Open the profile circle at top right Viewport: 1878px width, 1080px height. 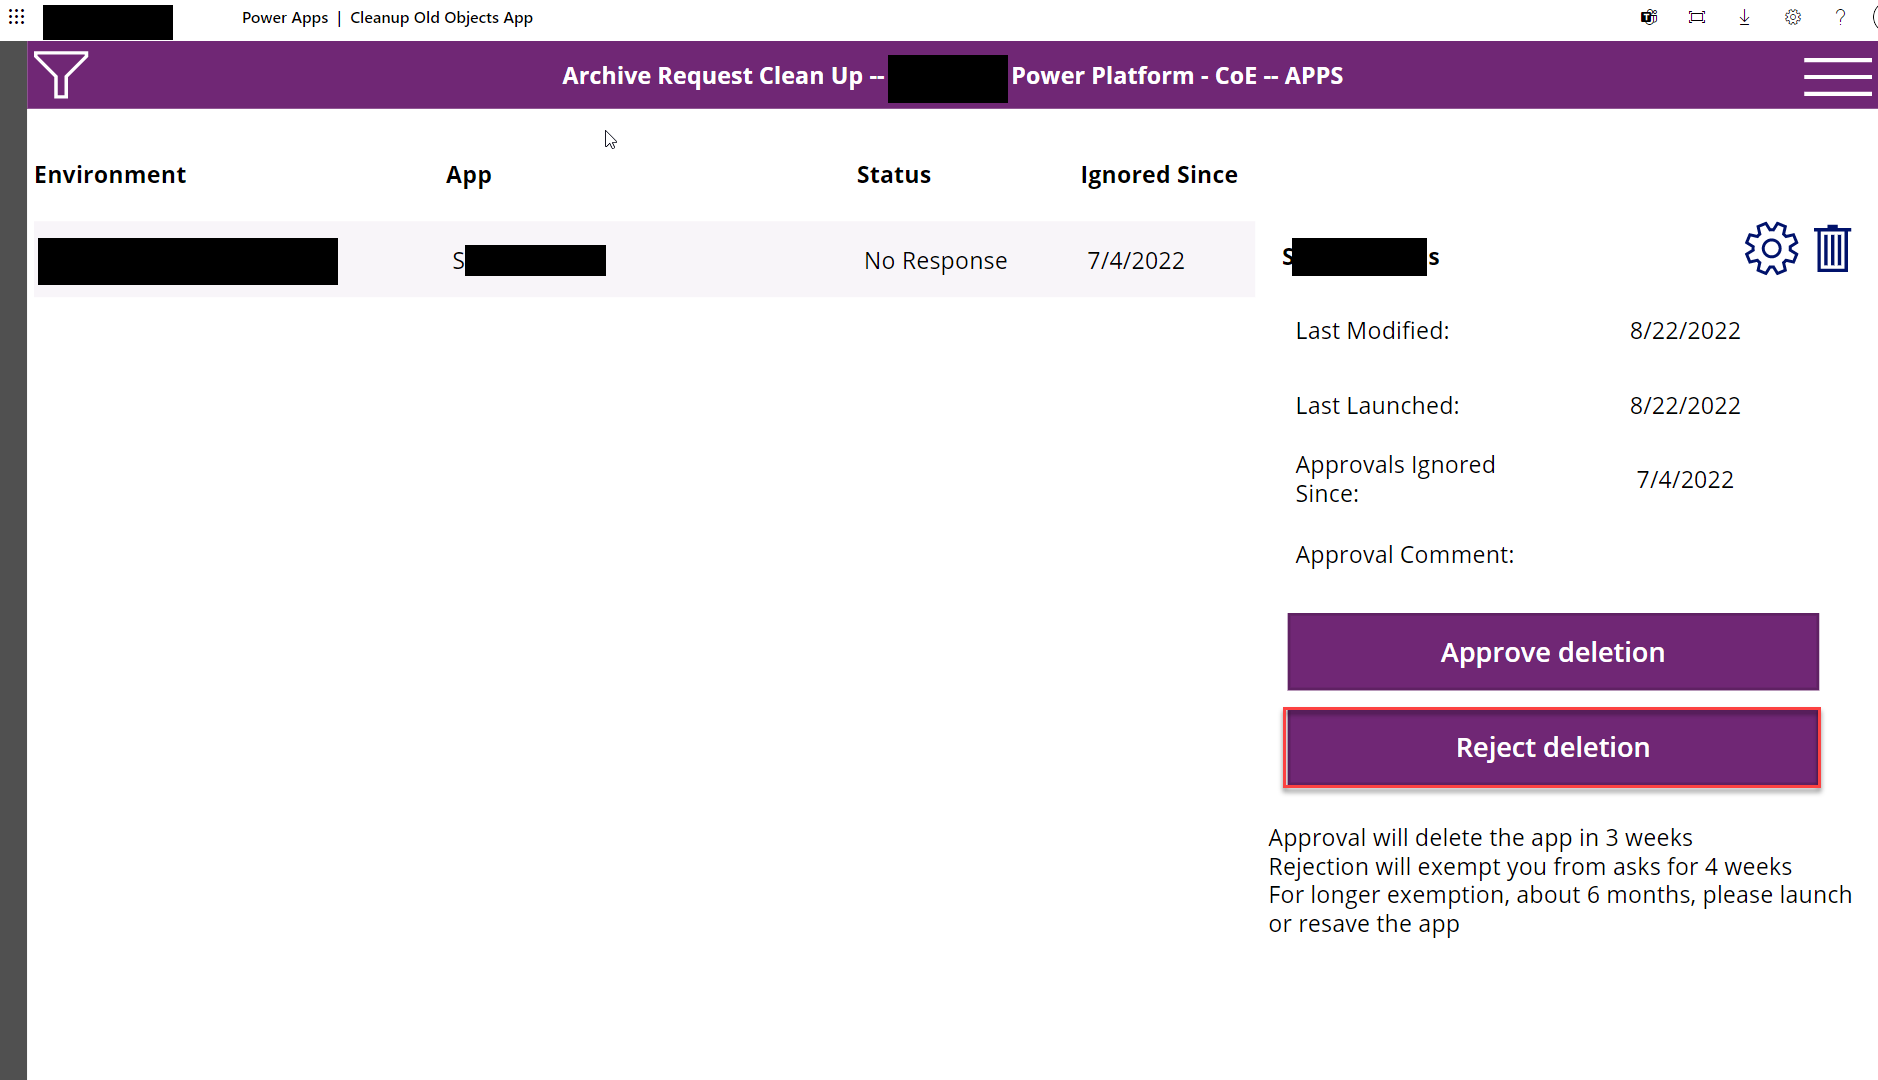pyautogui.click(x=1874, y=17)
